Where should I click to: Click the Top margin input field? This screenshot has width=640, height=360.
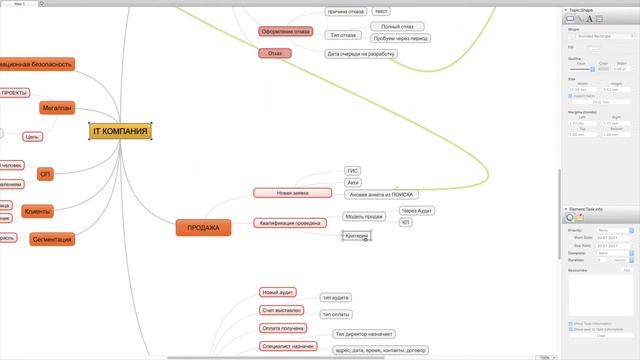point(582,134)
